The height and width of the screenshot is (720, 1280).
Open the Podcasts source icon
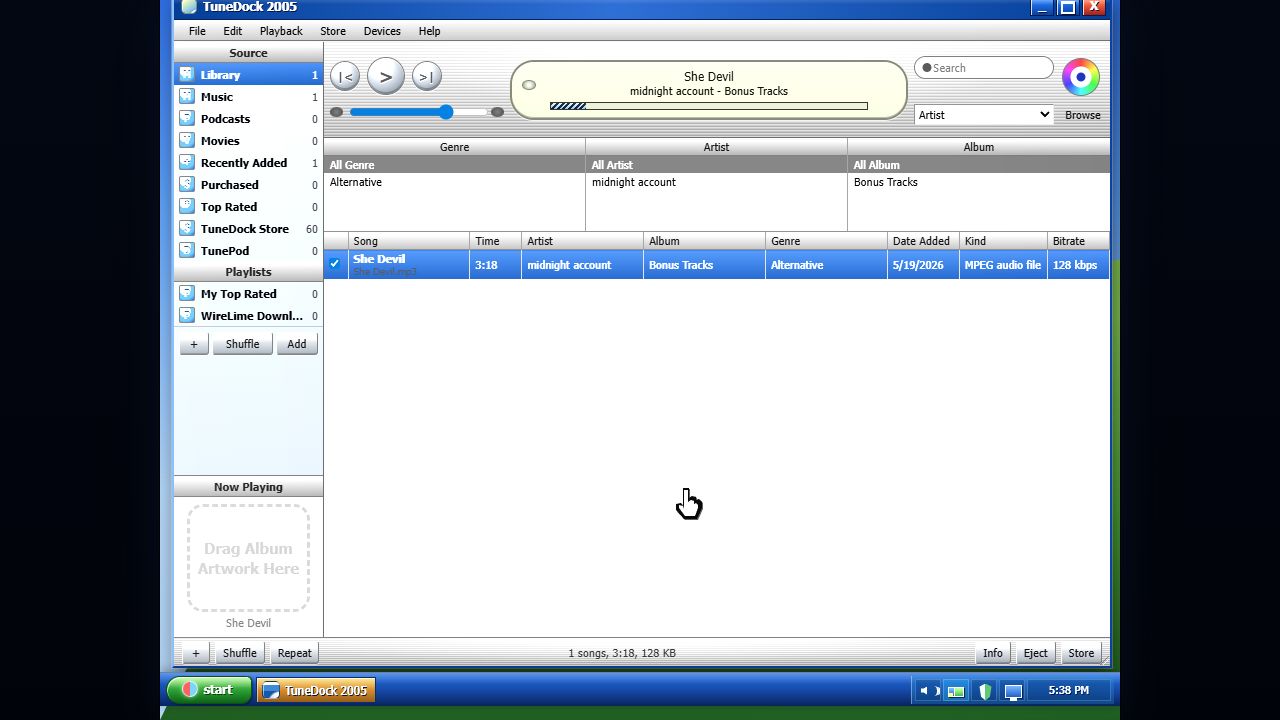point(186,119)
